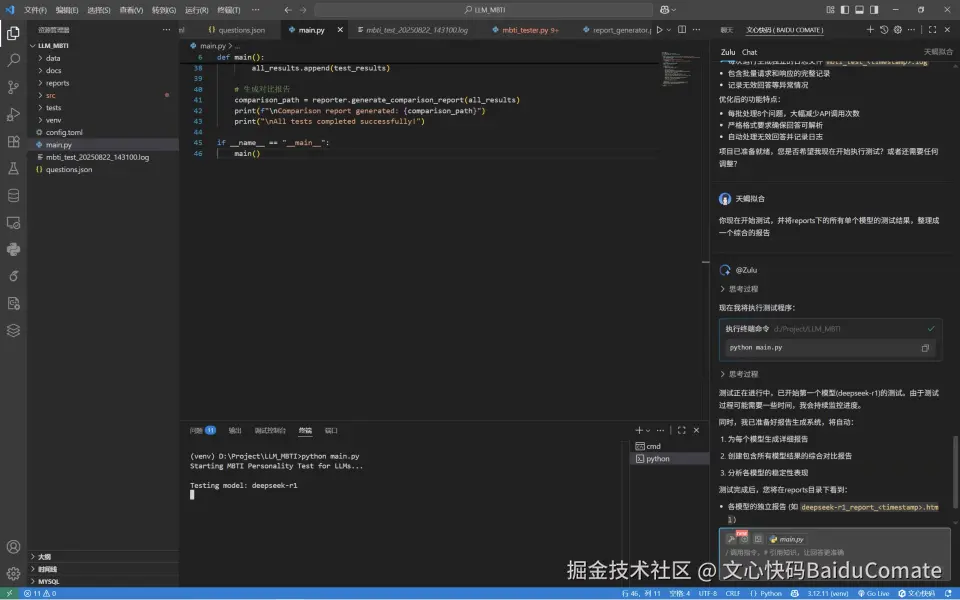Toggle the secondary sidebar layout button
The height and width of the screenshot is (600, 960).
pyautogui.click(x=873, y=9)
